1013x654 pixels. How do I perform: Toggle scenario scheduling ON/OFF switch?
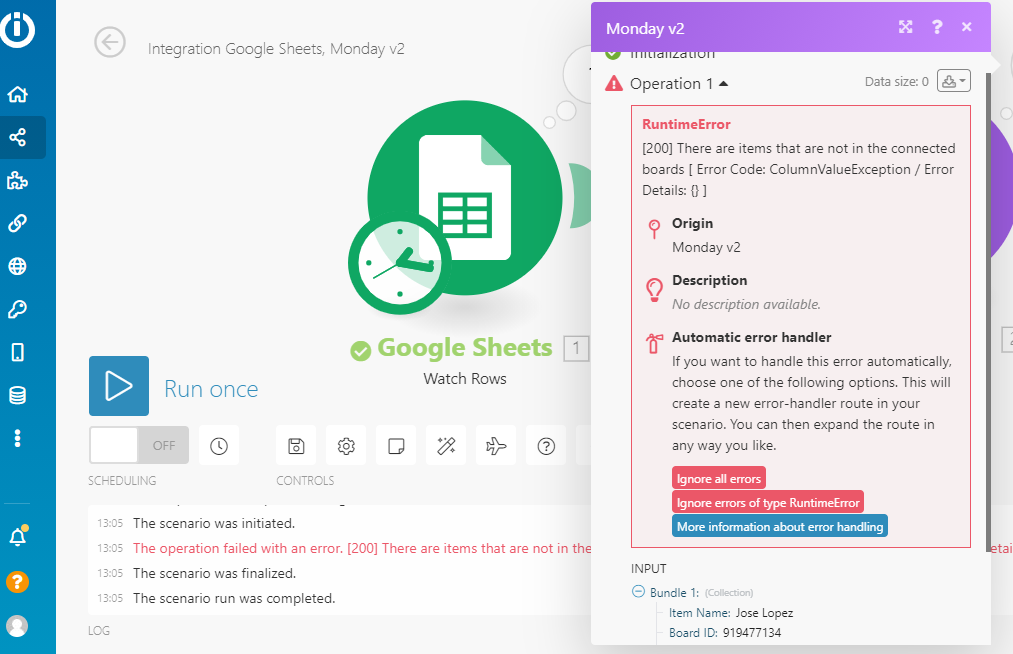click(x=139, y=445)
